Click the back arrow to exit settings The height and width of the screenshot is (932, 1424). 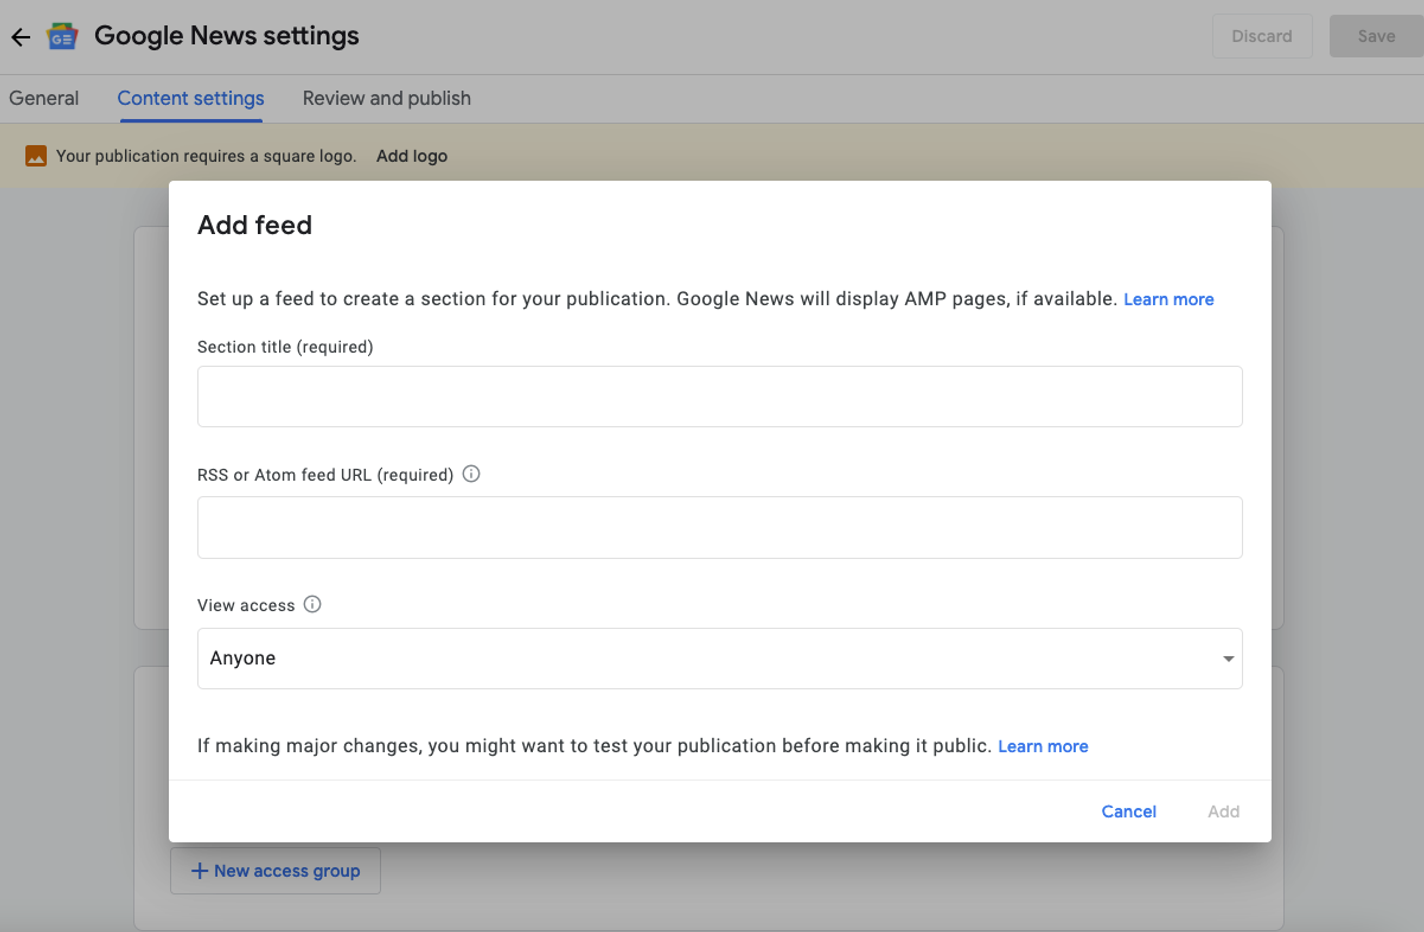(x=18, y=36)
